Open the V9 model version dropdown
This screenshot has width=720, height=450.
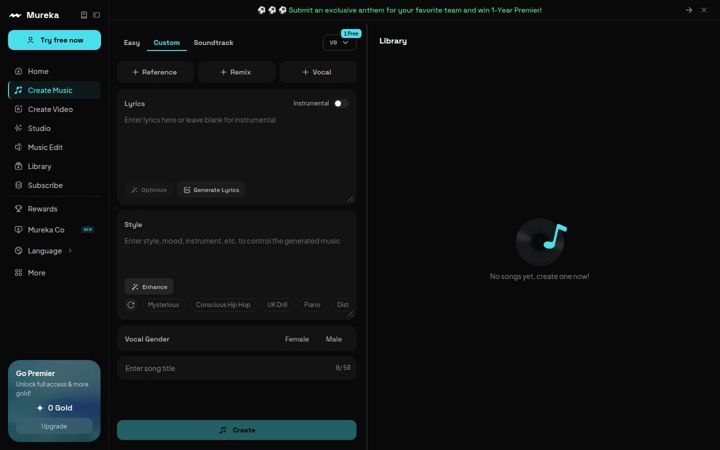(x=339, y=43)
